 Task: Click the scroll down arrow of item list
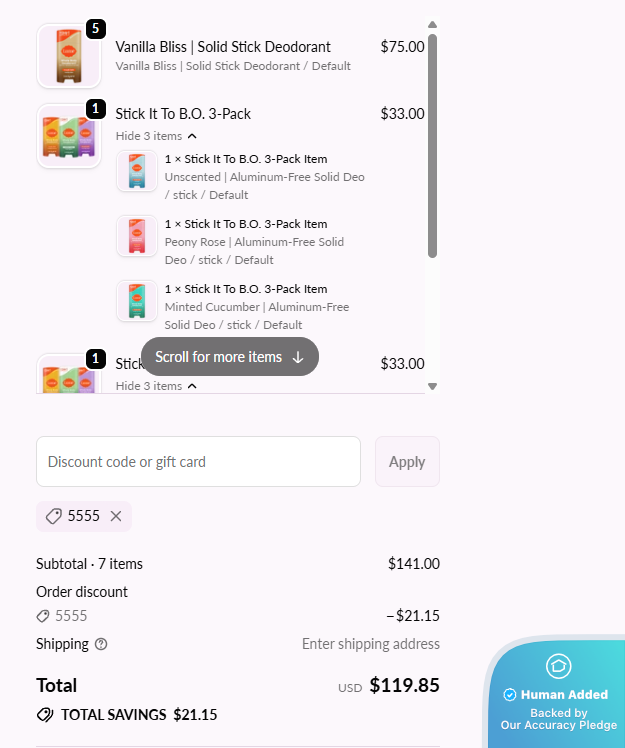[x=432, y=386]
